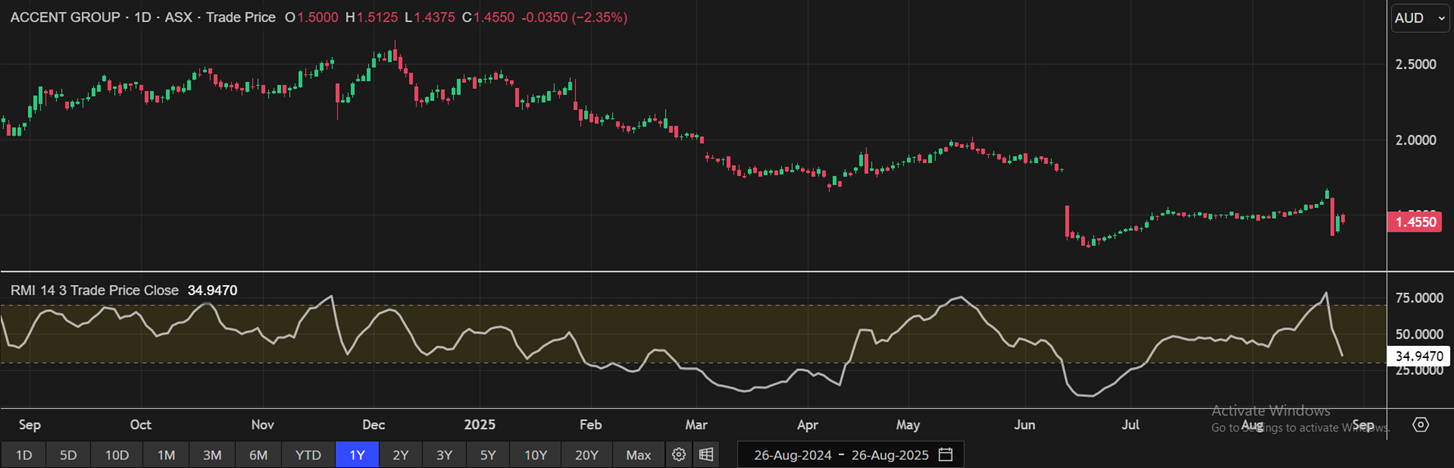Image resolution: width=1454 pixels, height=468 pixels.
Task: Select the 1M range button
Action: tap(166, 455)
